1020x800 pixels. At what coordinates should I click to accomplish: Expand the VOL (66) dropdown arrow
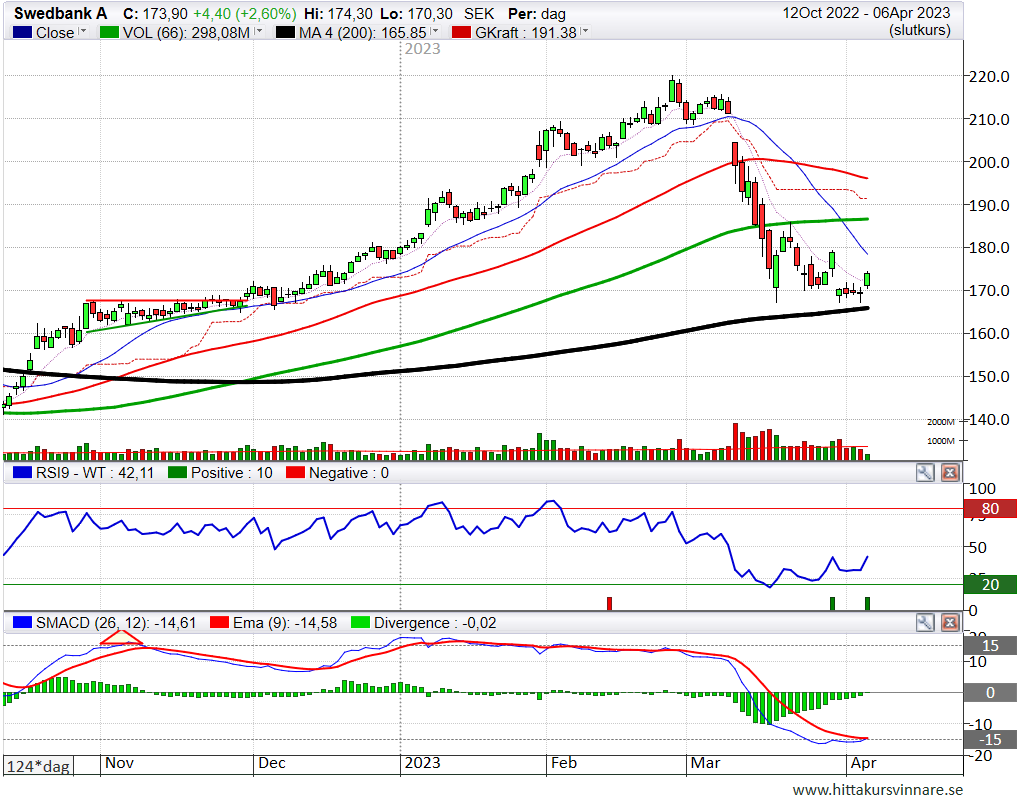tap(259, 31)
